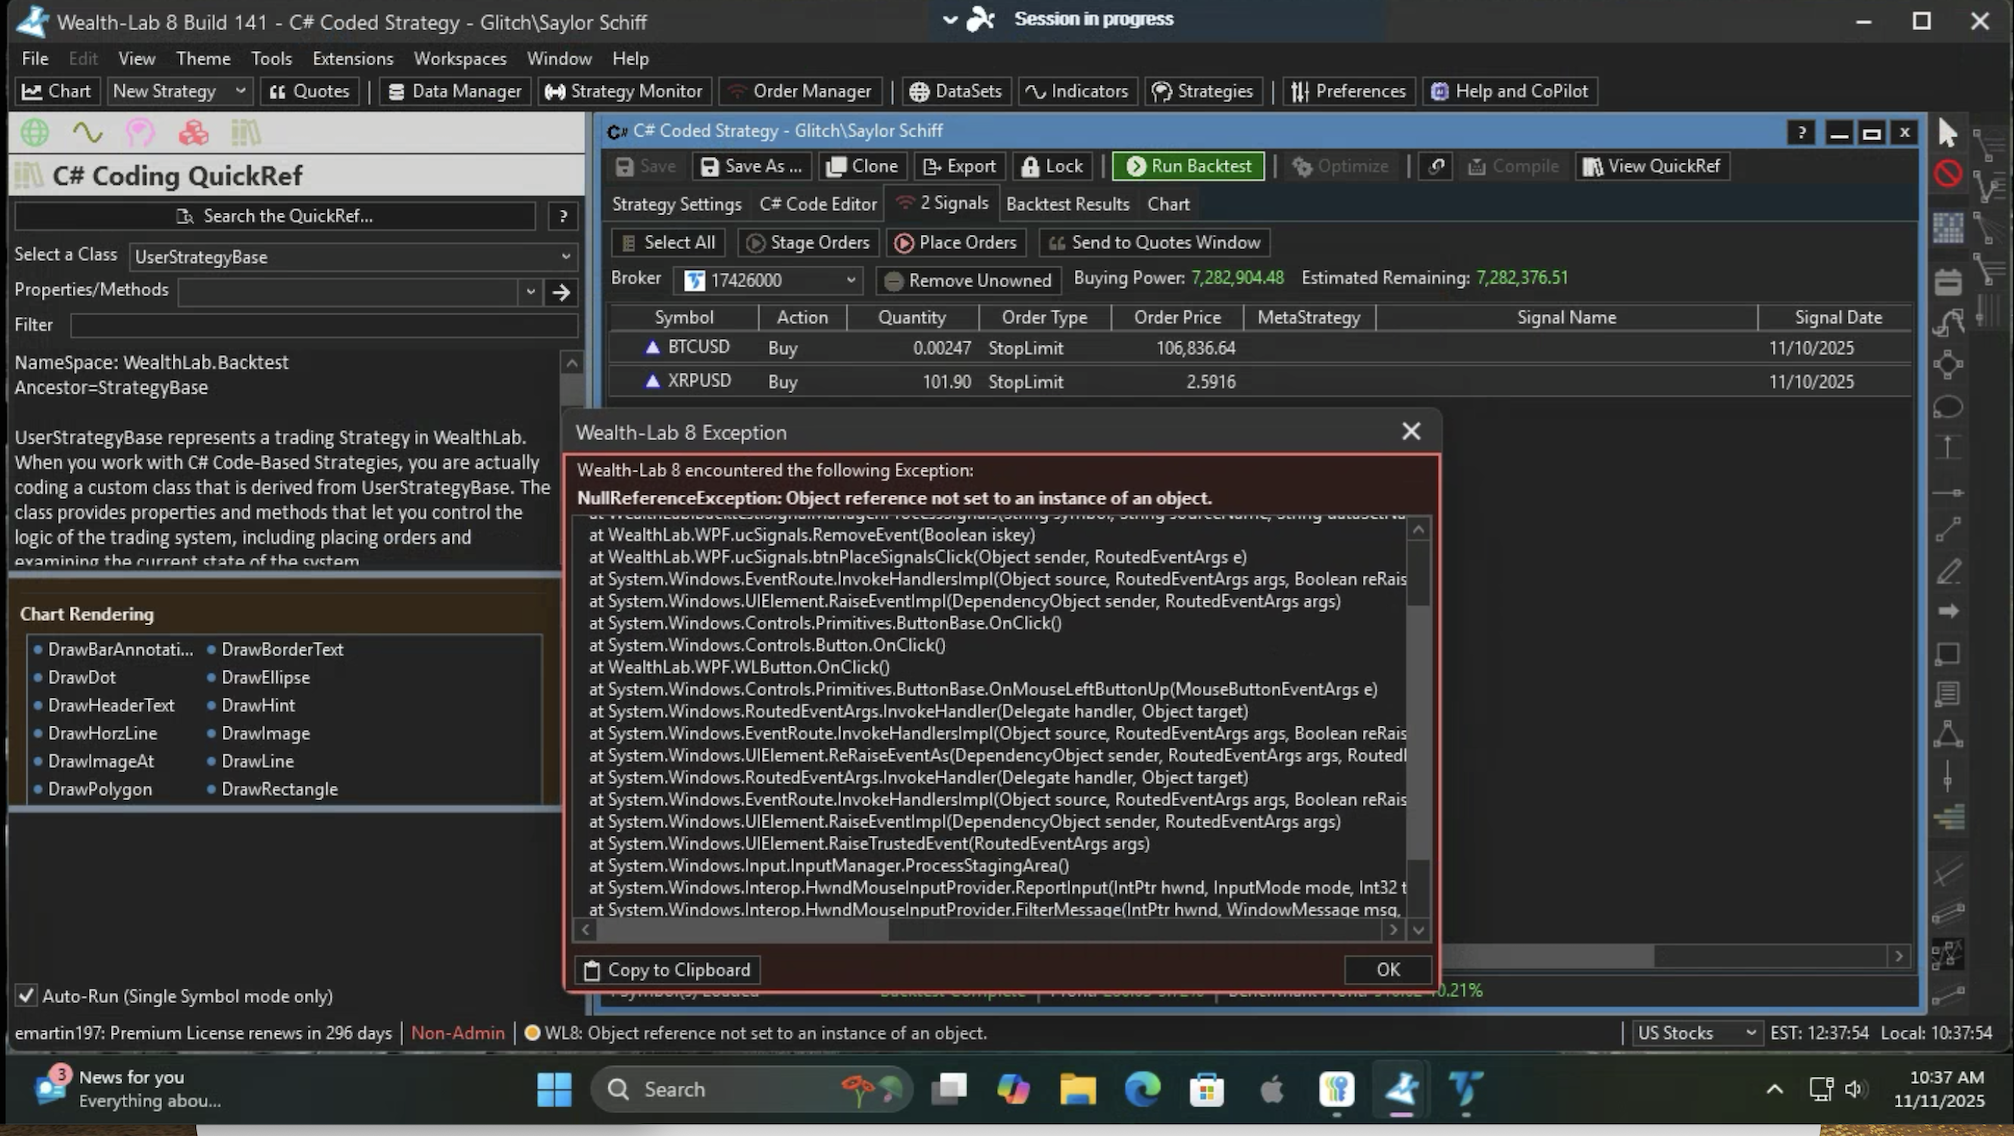Image resolution: width=2014 pixels, height=1136 pixels.
Task: Open the Extensions menu
Action: click(352, 58)
